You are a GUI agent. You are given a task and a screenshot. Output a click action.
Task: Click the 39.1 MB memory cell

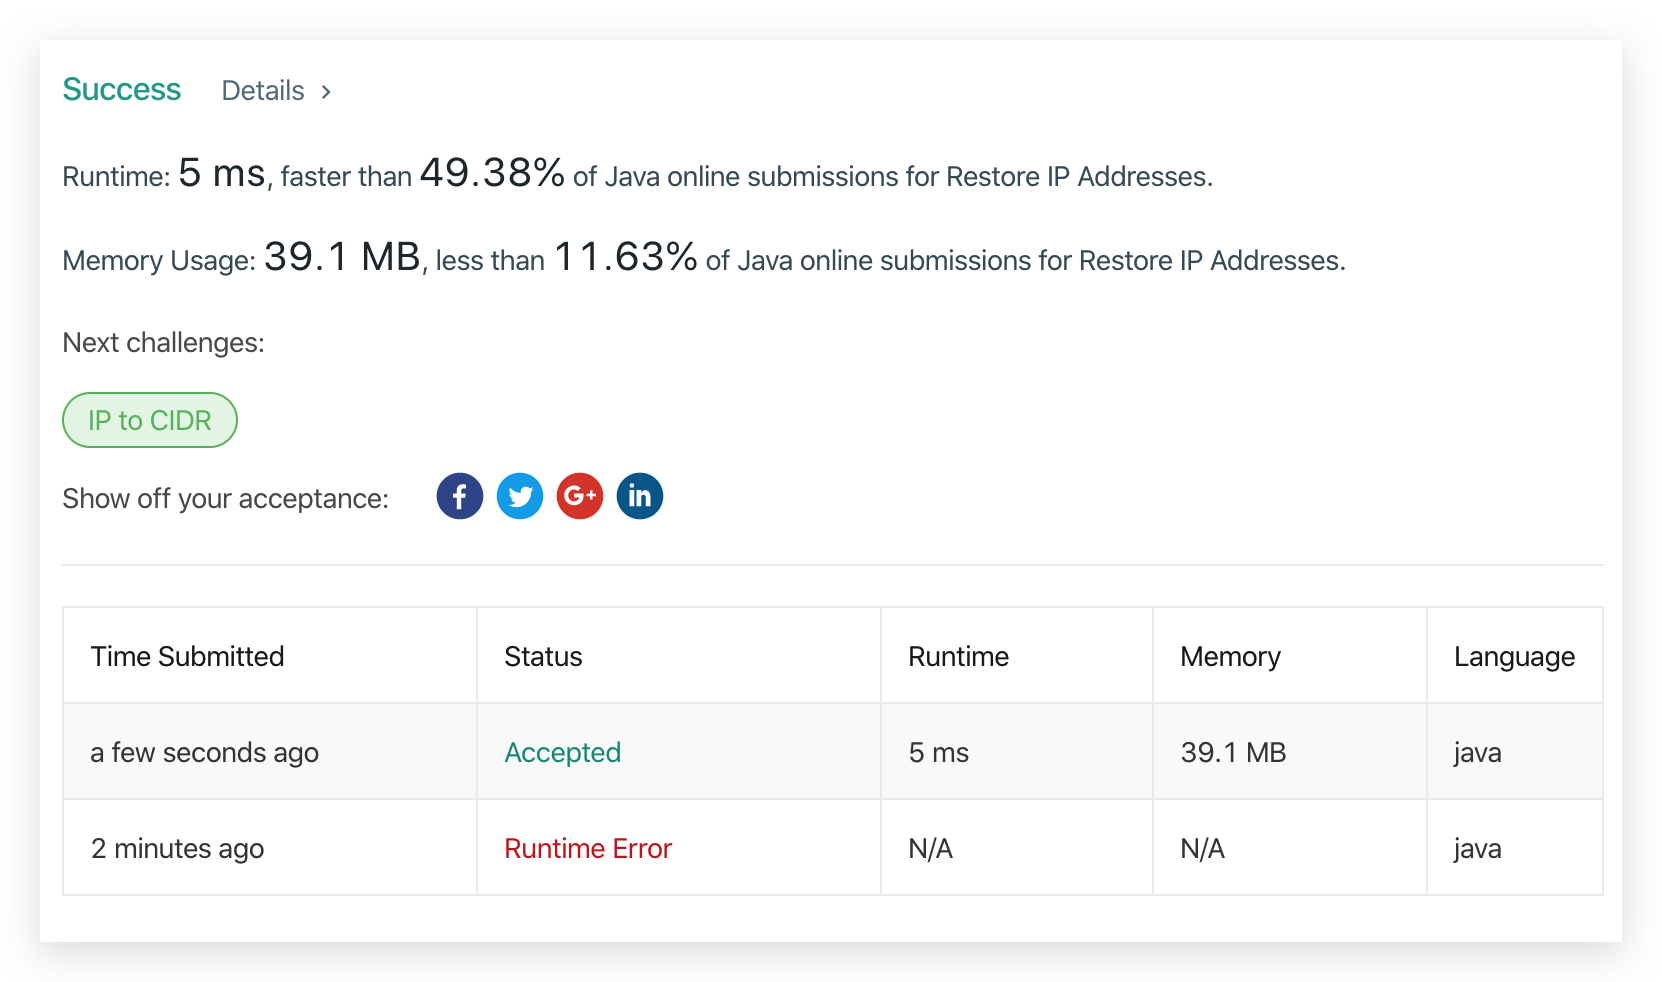coord(1233,752)
